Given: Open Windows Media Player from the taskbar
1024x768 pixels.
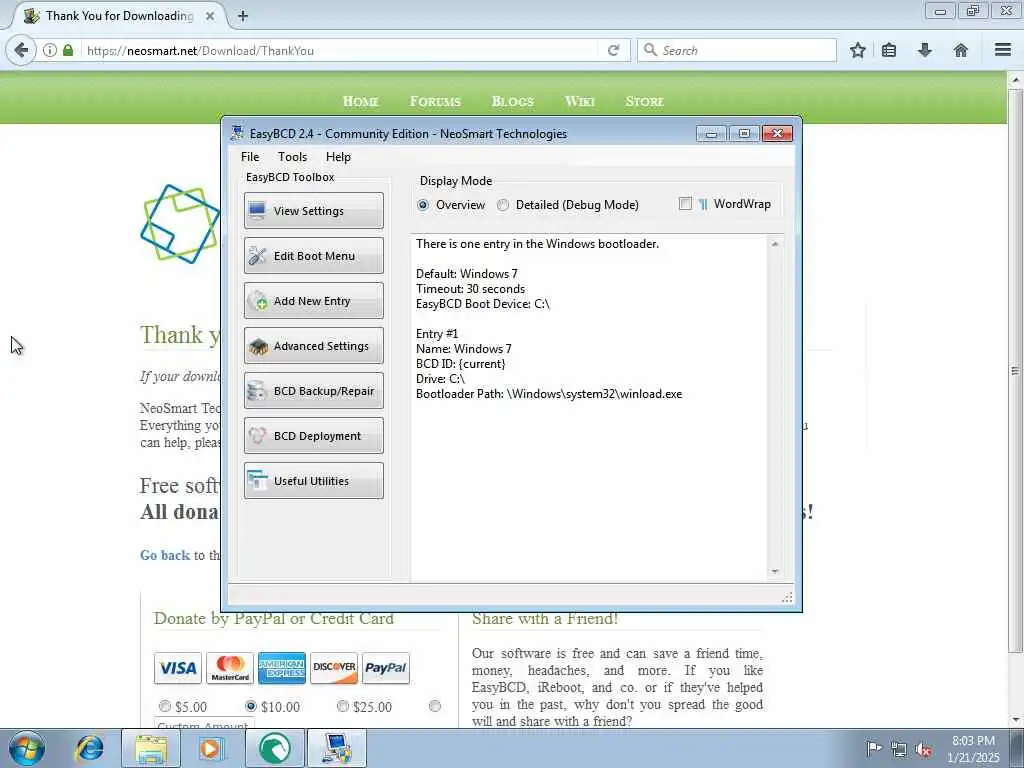Looking at the screenshot, I should [212, 748].
